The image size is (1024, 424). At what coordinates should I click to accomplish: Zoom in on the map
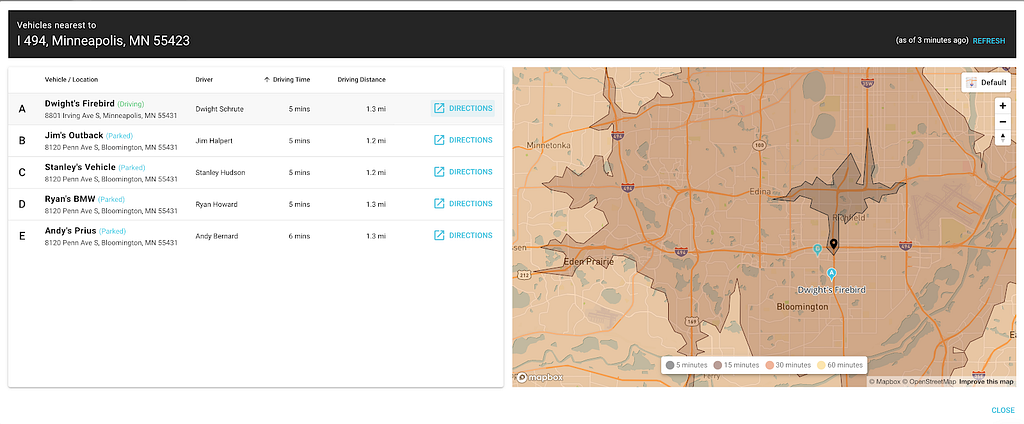pos(1002,106)
